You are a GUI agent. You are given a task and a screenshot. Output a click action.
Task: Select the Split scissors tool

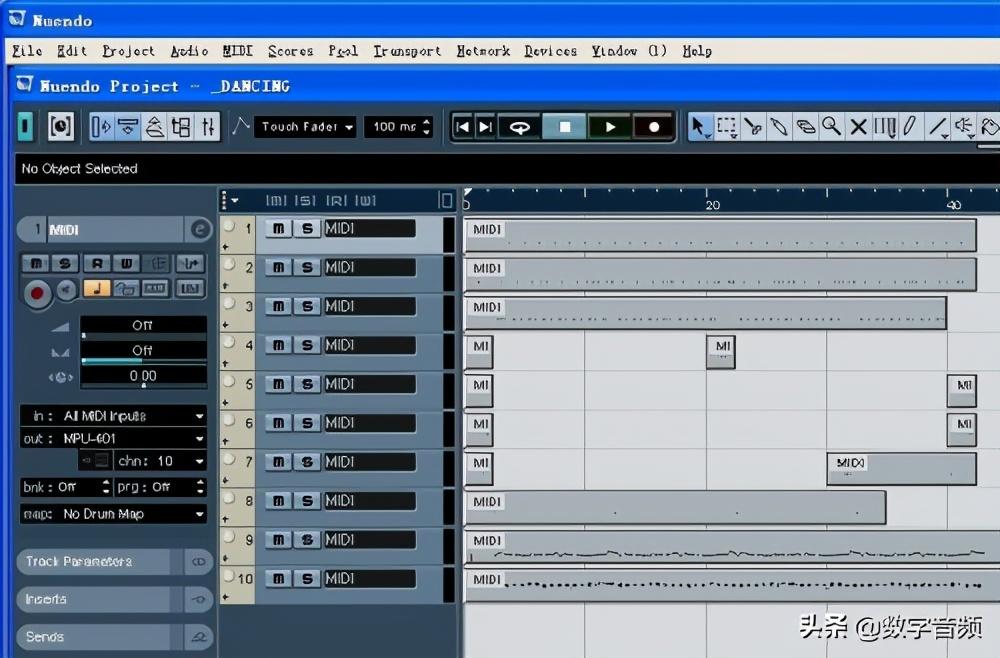[x=753, y=126]
